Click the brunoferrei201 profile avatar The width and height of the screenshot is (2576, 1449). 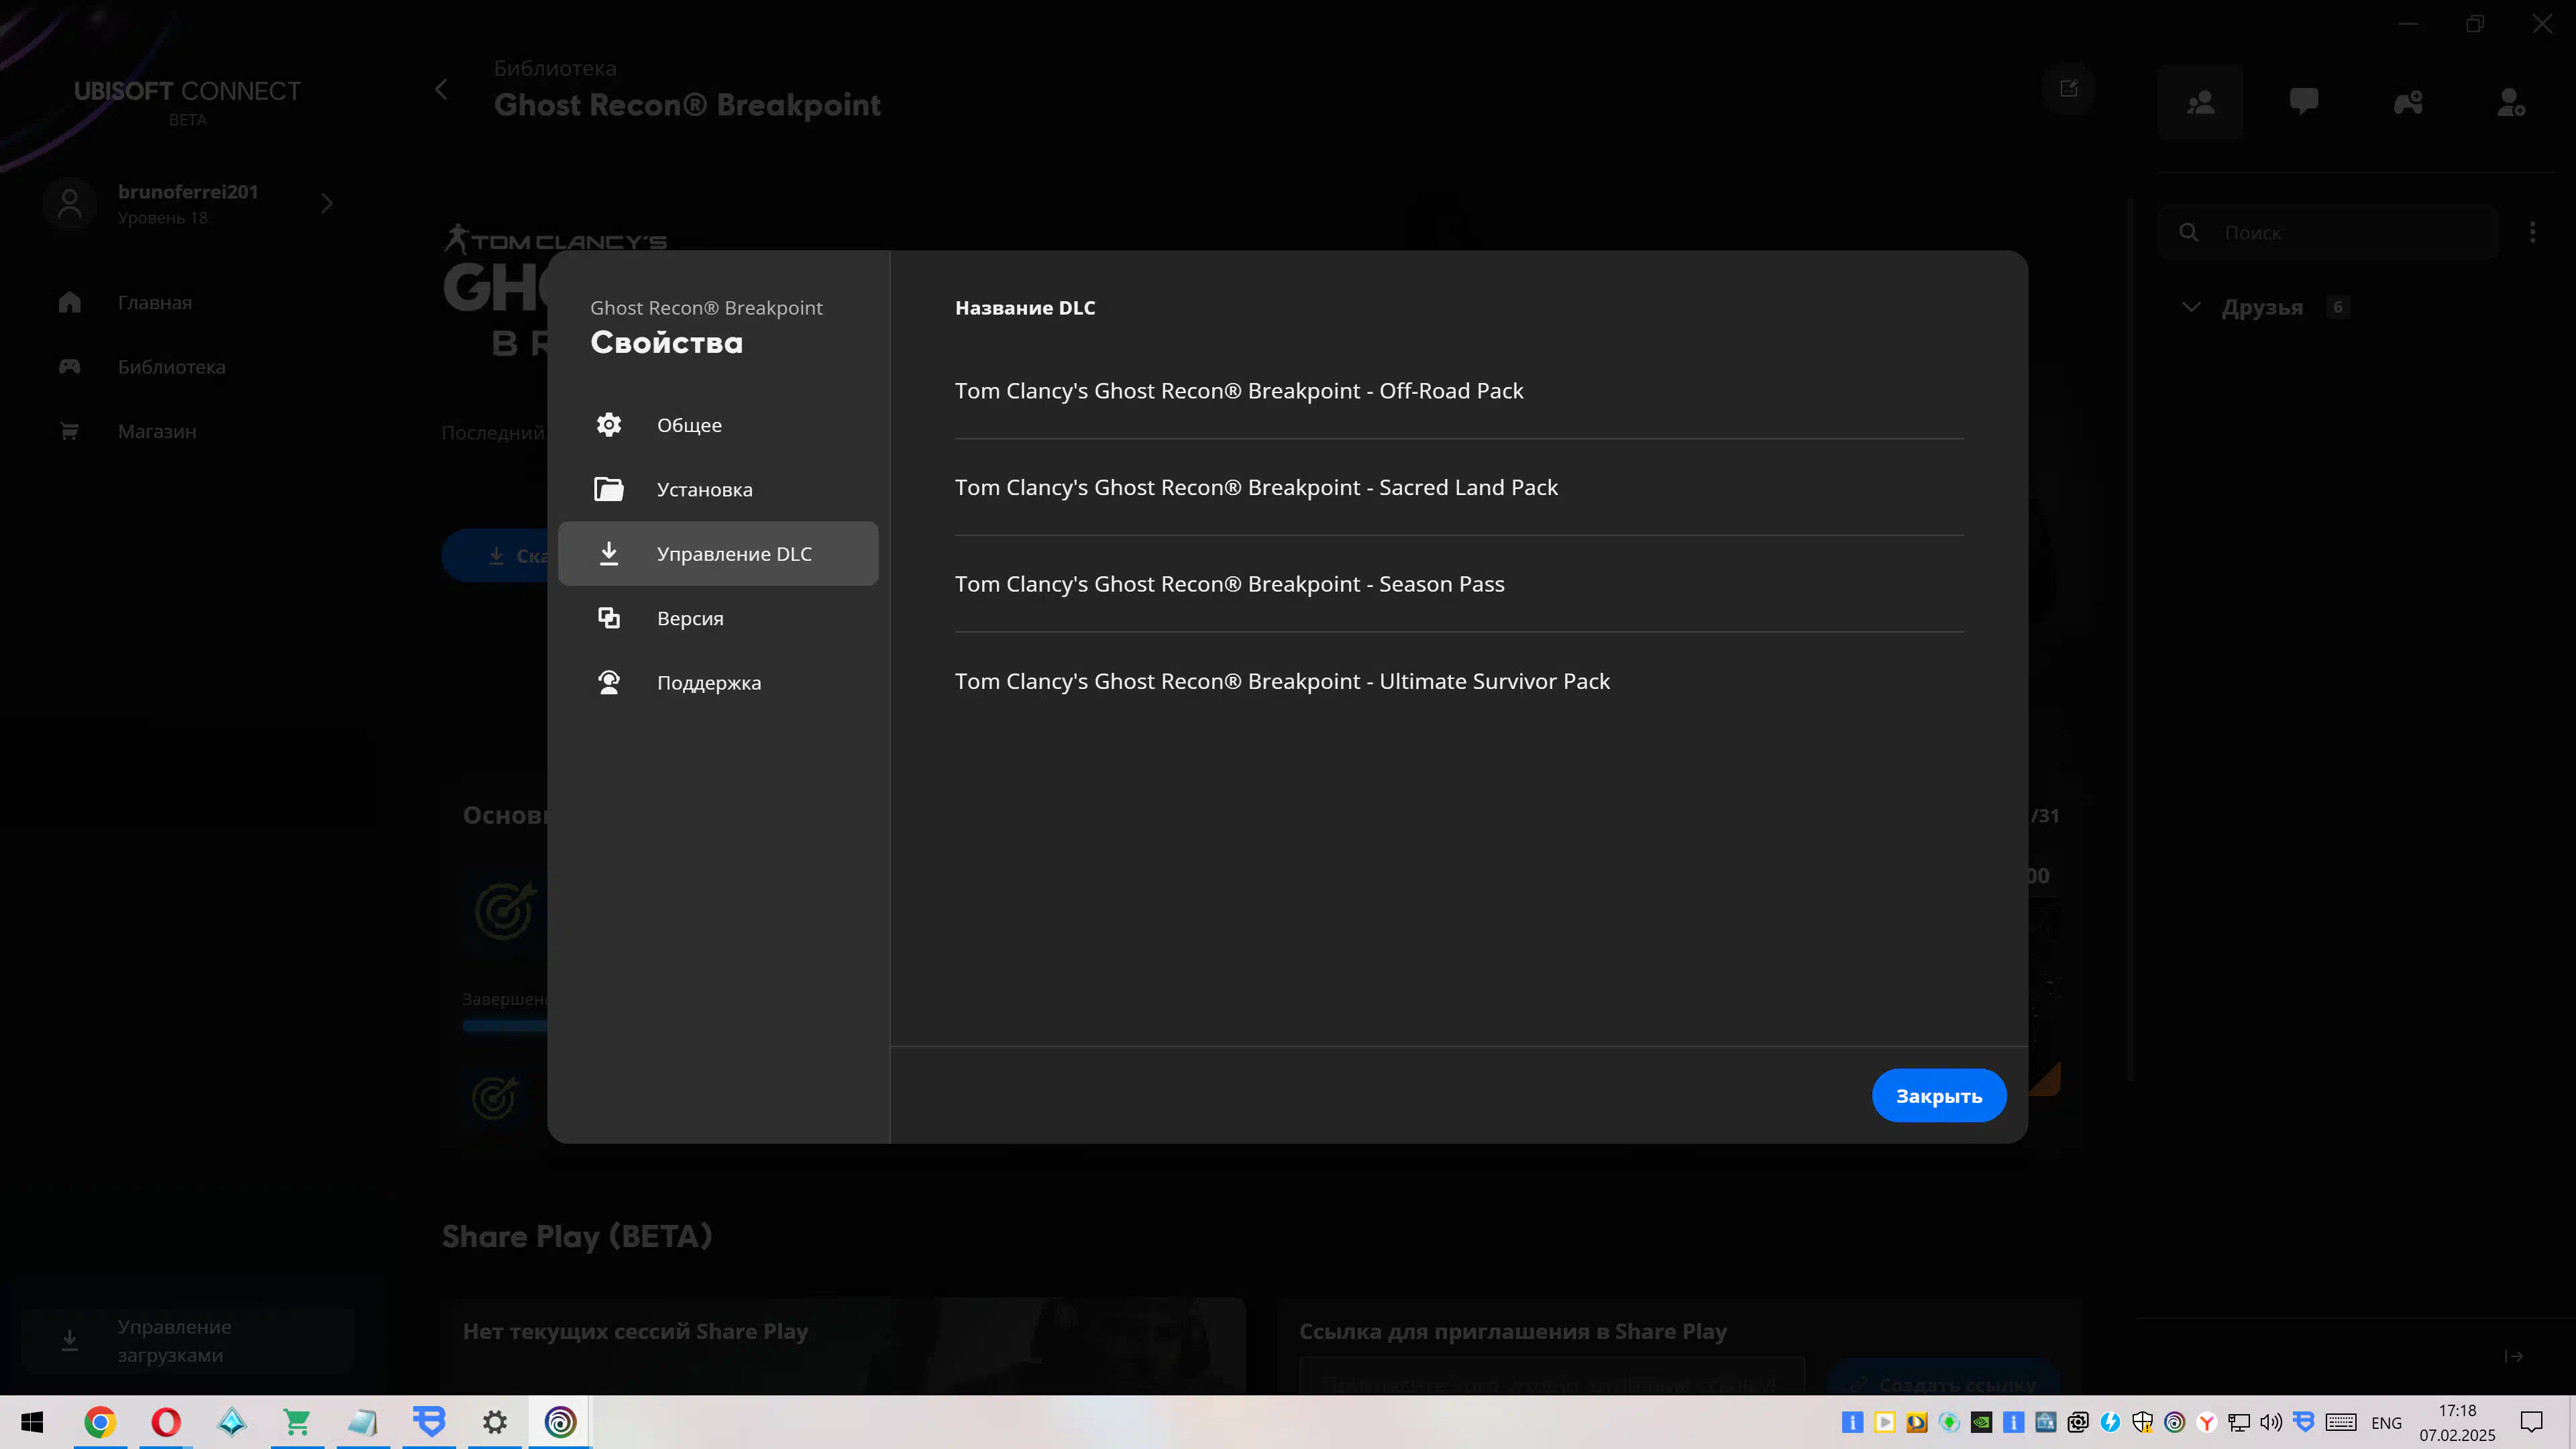coord(70,204)
